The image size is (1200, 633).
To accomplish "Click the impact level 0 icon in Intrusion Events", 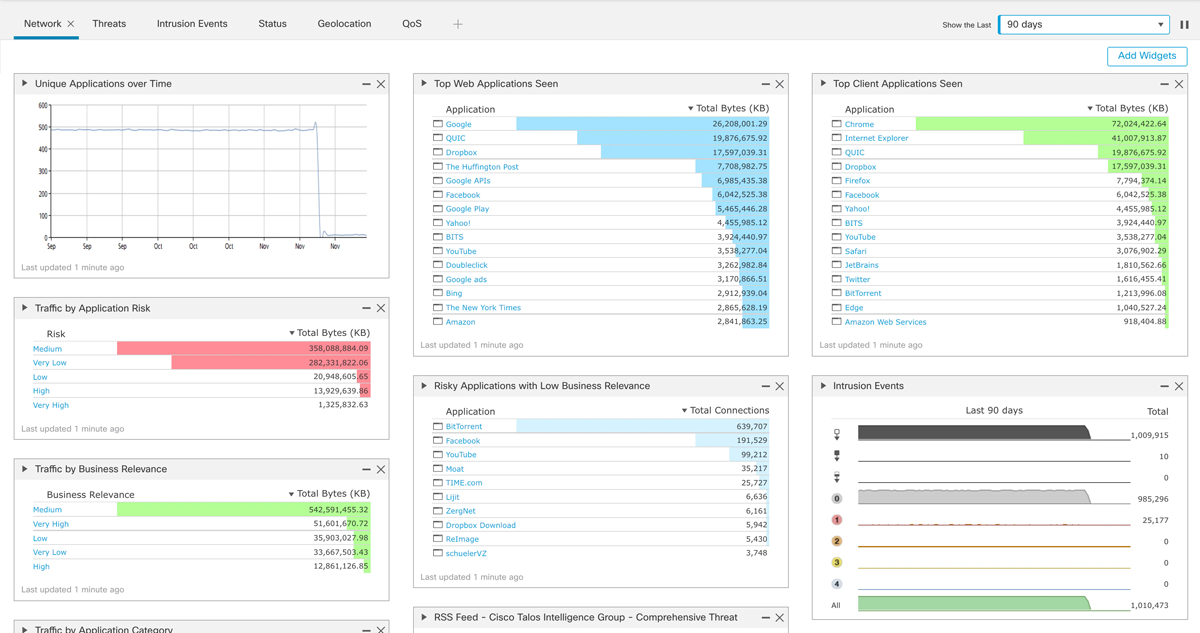I will [837, 498].
